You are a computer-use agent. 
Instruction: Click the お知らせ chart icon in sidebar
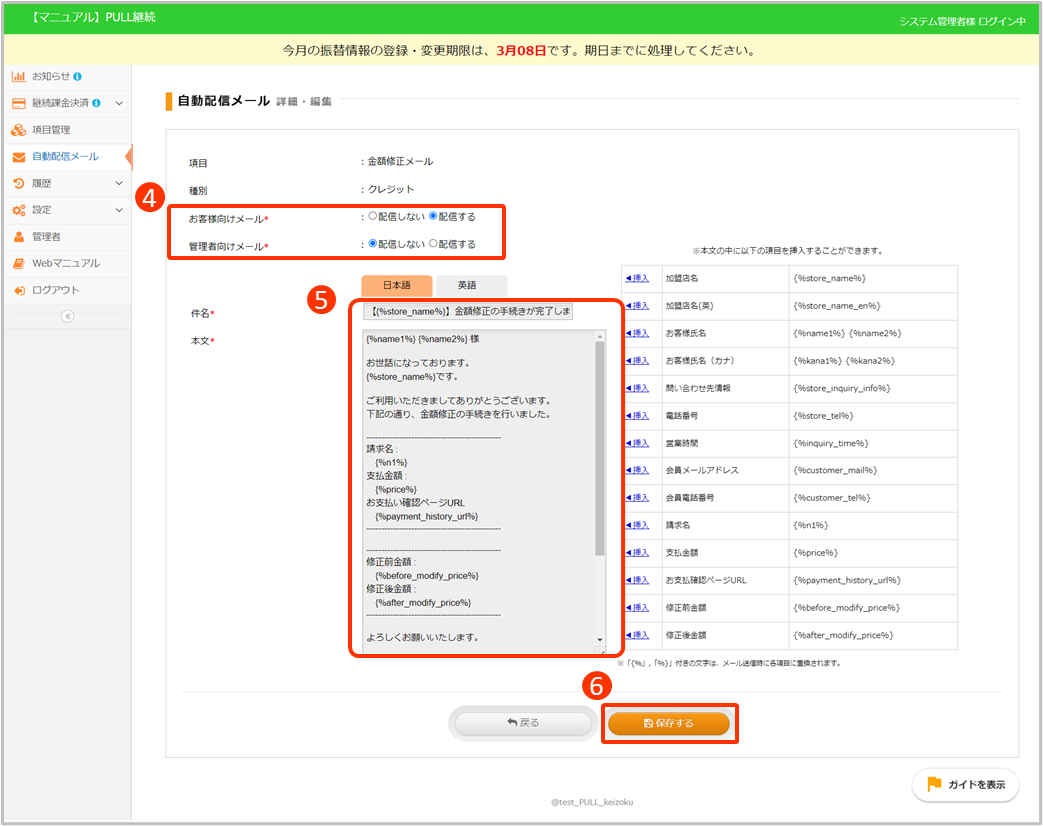pyautogui.click(x=19, y=76)
